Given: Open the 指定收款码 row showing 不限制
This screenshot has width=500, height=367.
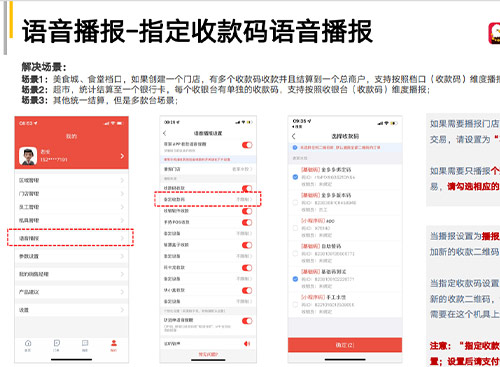Looking at the screenshot, I should [208, 199].
